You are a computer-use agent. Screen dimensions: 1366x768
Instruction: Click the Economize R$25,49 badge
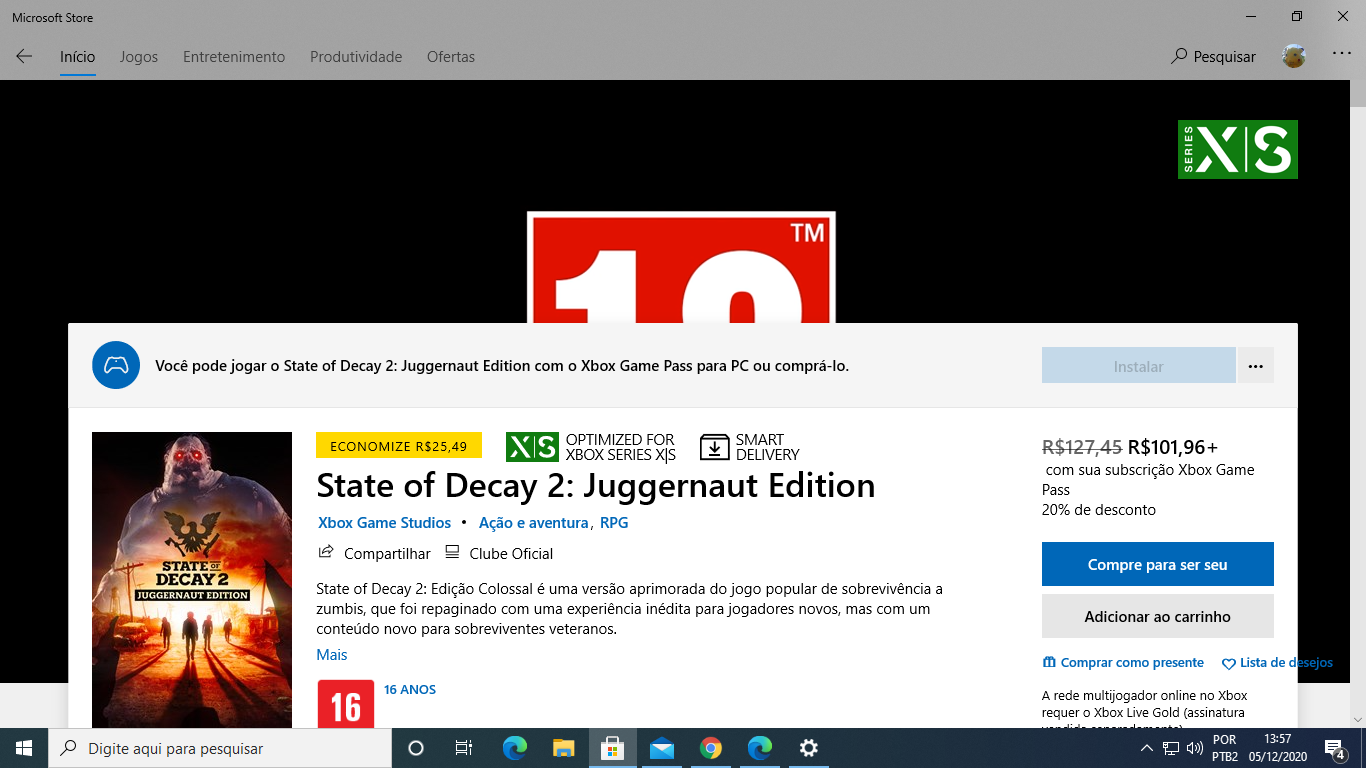pos(399,446)
